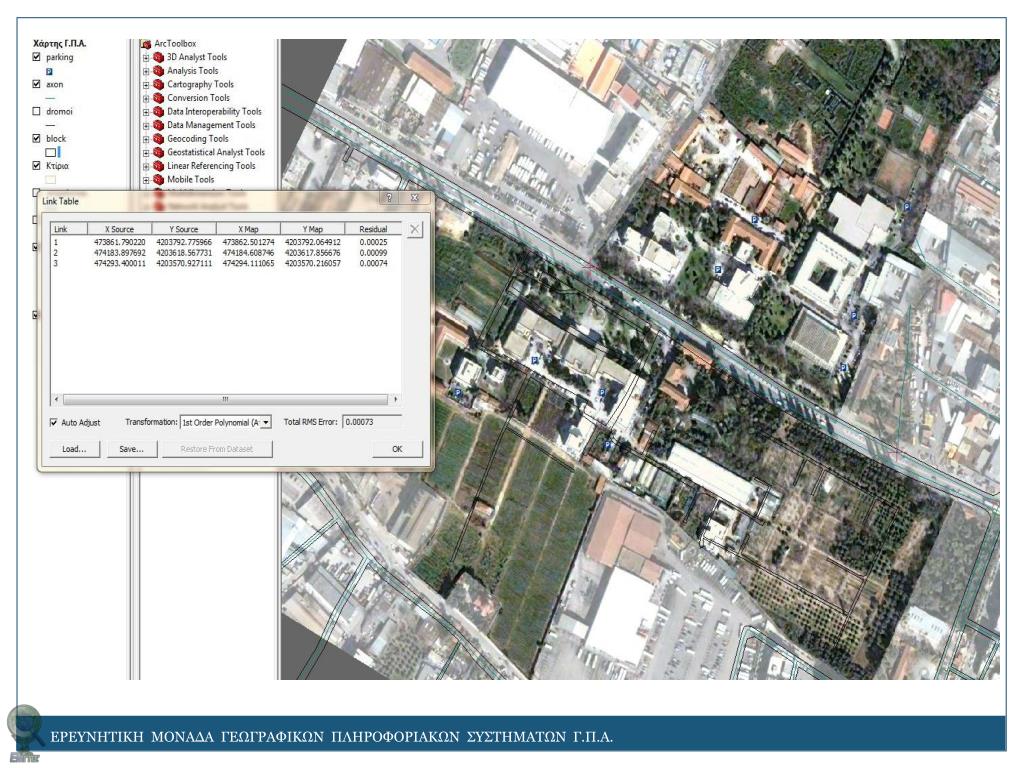This screenshot has width=1024, height=768.
Task: Click the axon layer line symbol
Action: (51, 99)
